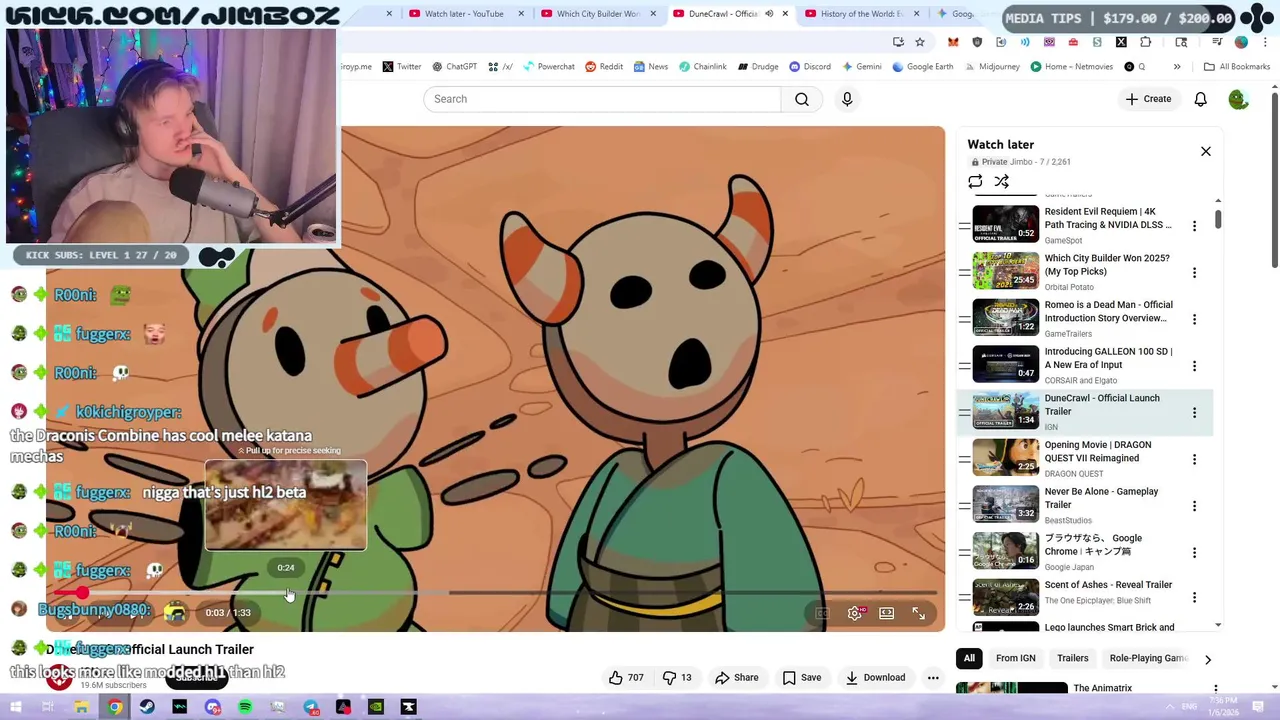Save the video to a playlist

802,677
